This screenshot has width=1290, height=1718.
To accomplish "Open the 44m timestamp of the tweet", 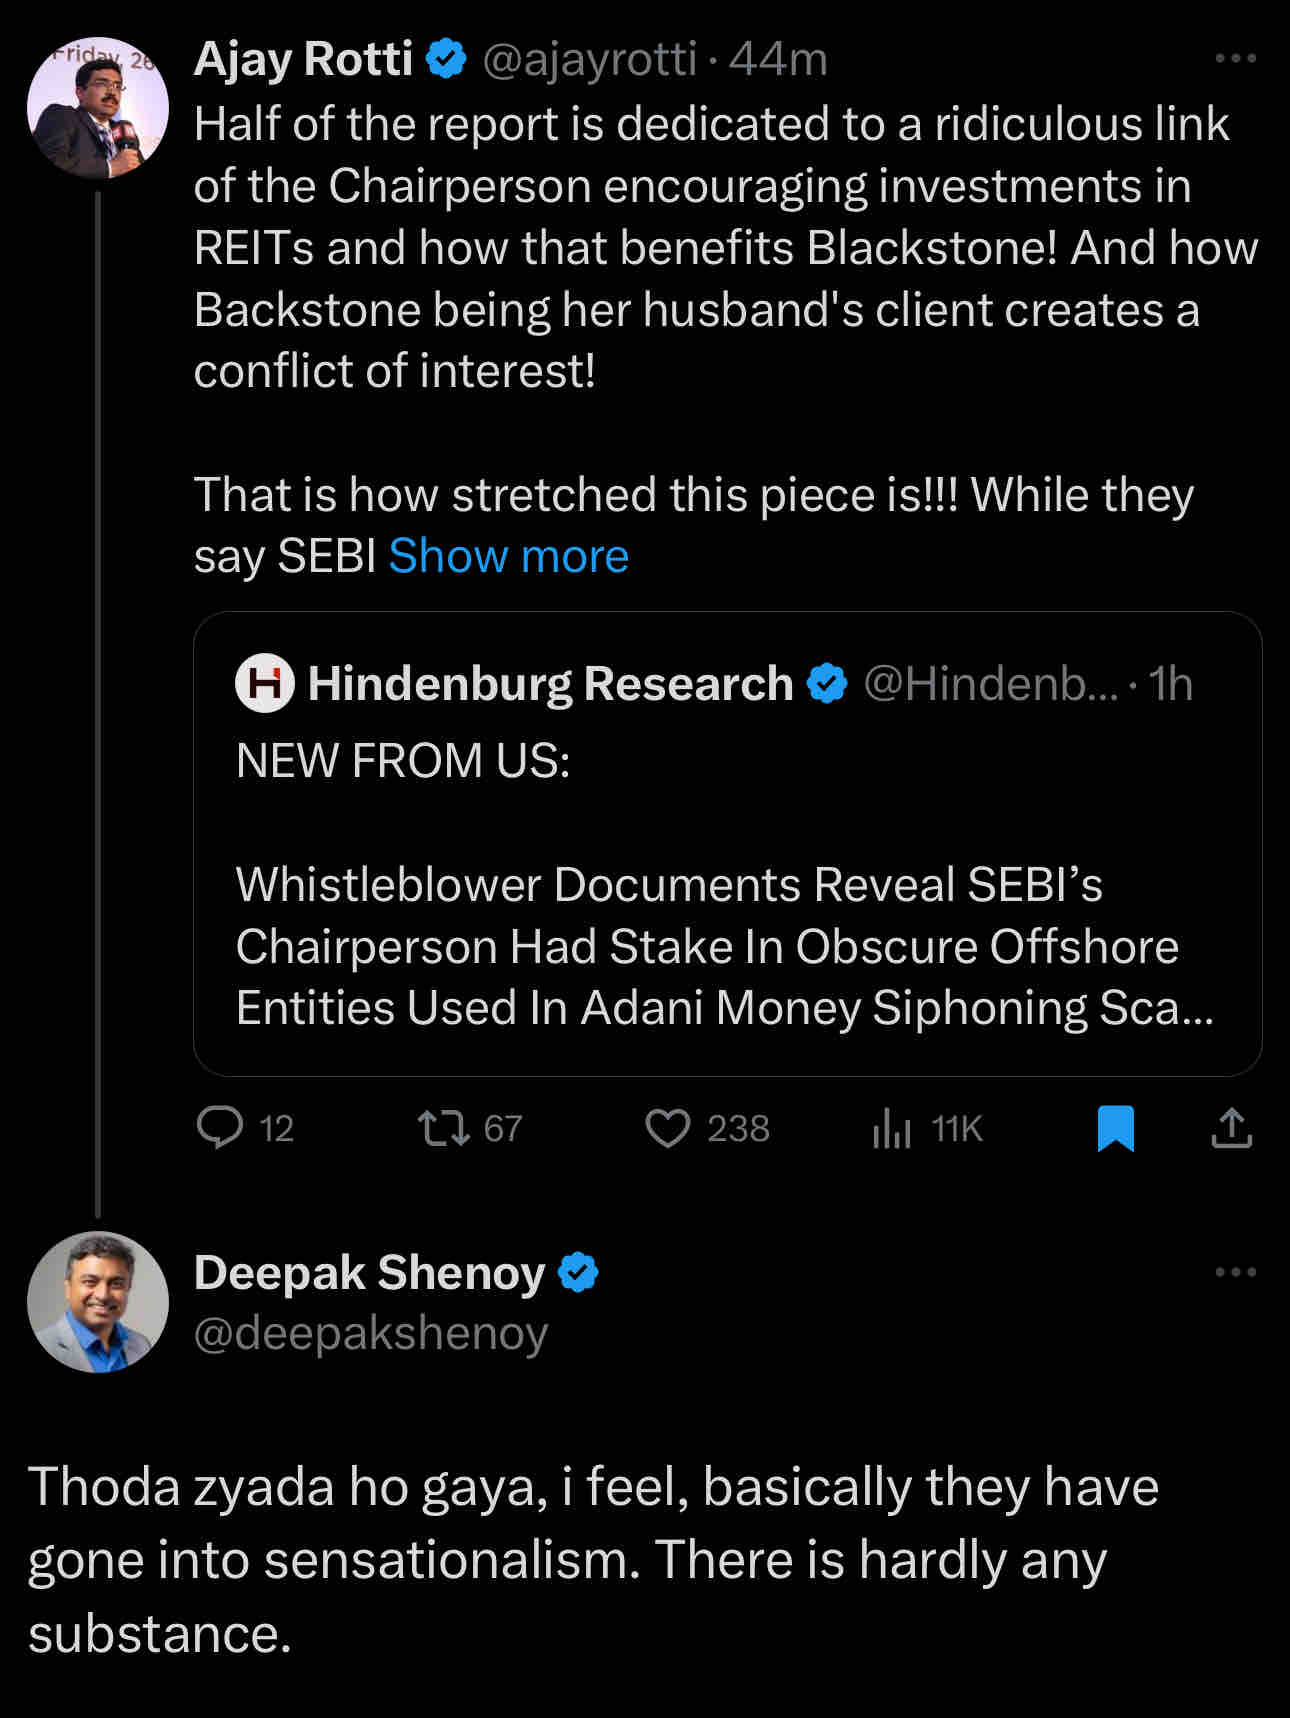I will (778, 59).
